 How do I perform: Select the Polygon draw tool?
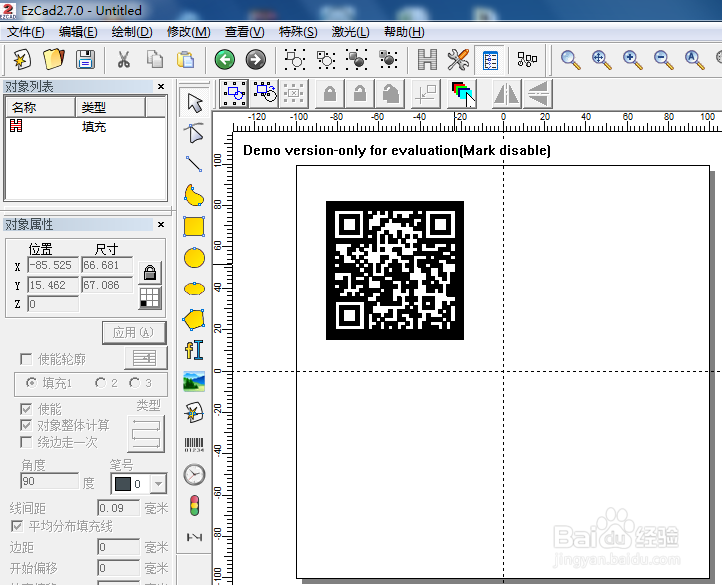click(194, 320)
